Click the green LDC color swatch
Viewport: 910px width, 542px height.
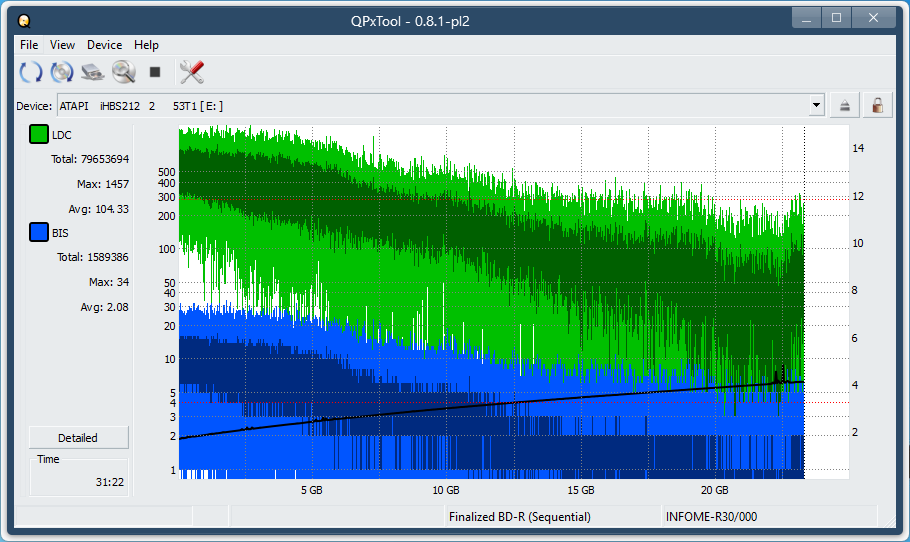point(39,135)
